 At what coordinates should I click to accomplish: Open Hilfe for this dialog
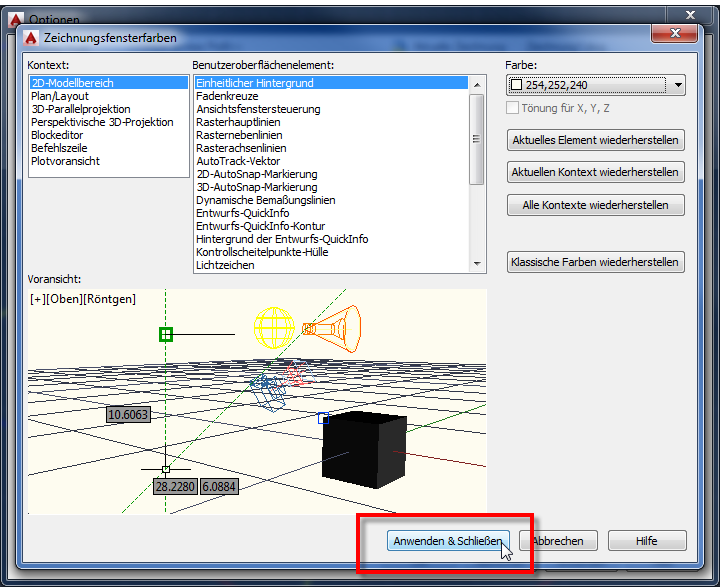coord(647,541)
